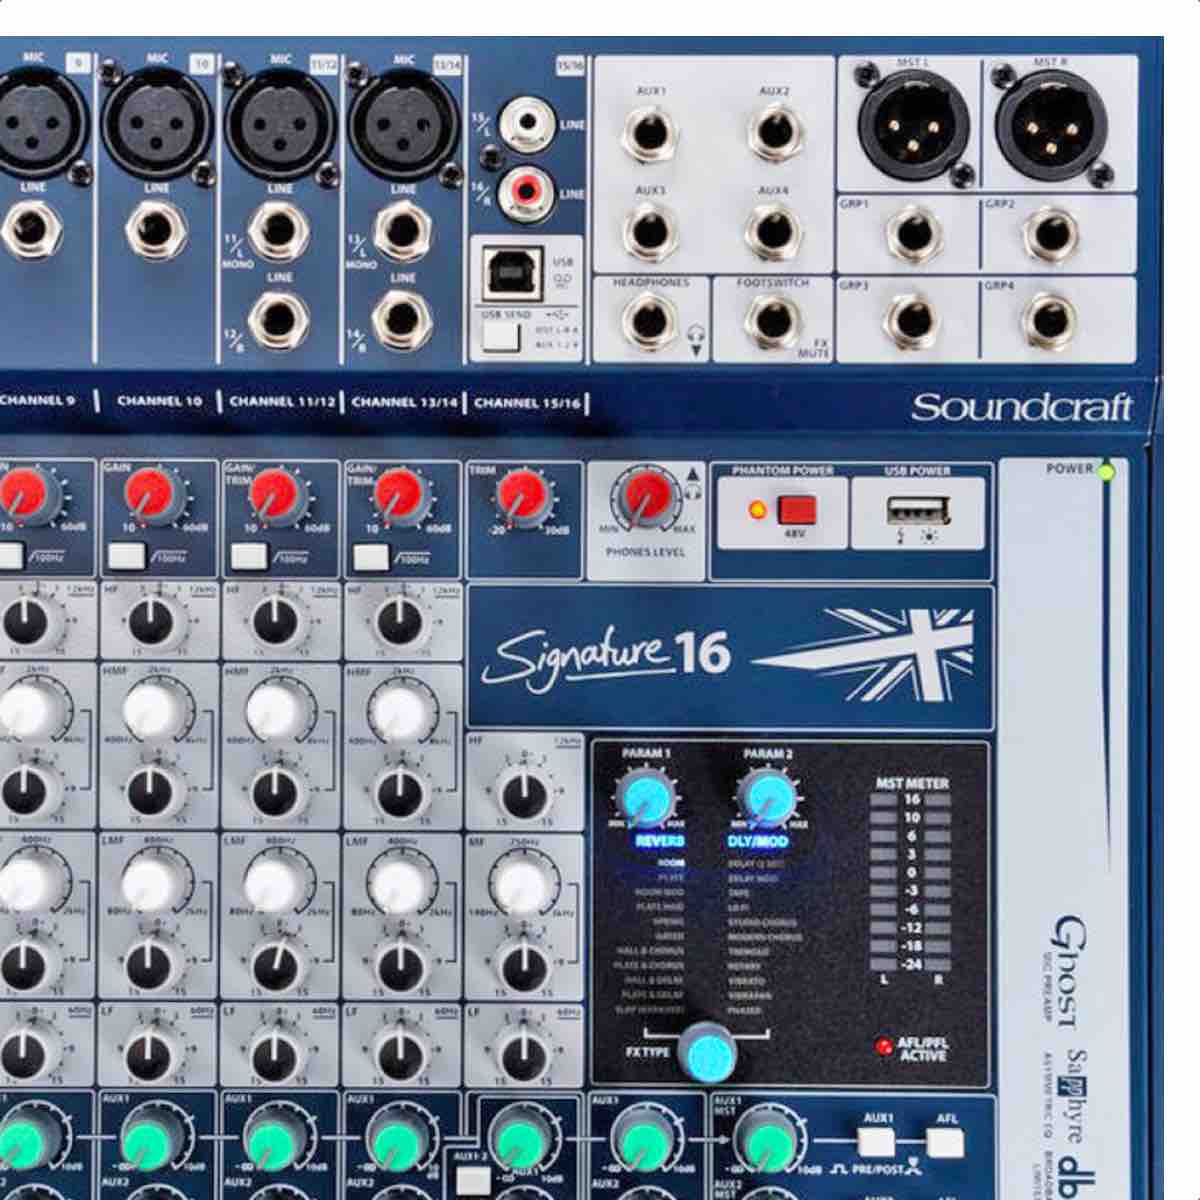Click the PARAM 2 knob above DLY/MOD
The image size is (1200, 1200).
pyautogui.click(x=767, y=797)
